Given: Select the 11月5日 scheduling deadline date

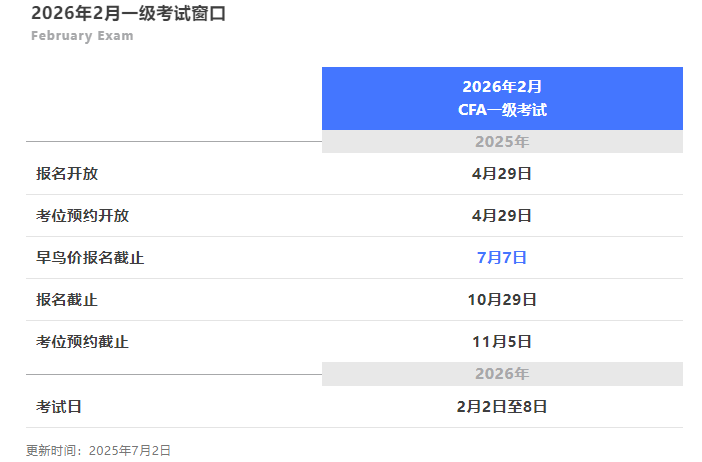Looking at the screenshot, I should (x=502, y=342).
